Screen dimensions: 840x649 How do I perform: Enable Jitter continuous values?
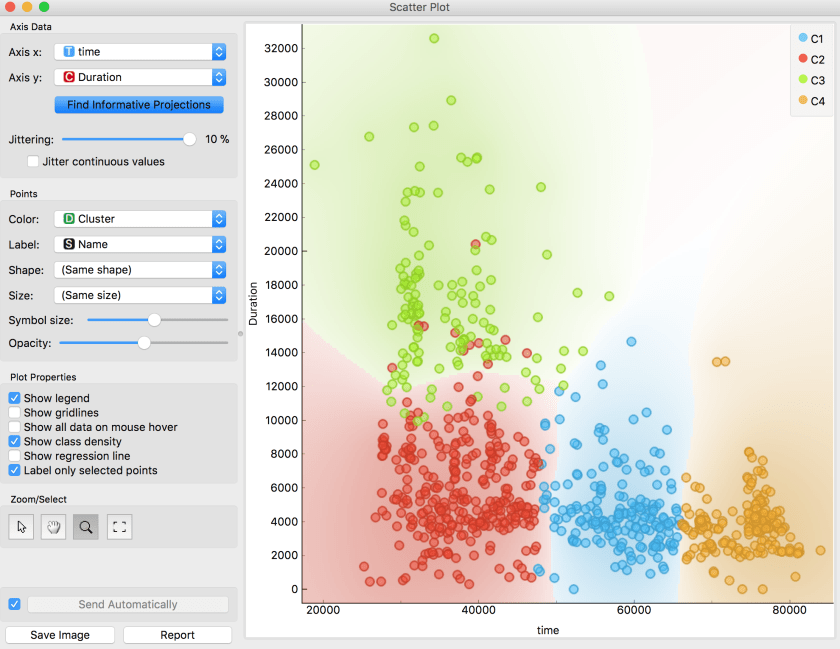(34, 161)
